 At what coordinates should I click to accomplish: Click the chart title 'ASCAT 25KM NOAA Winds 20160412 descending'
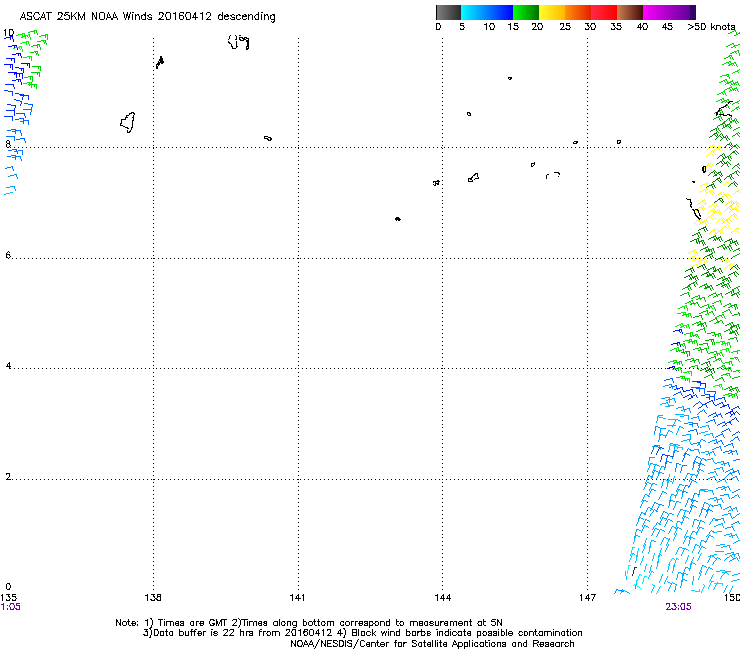(147, 17)
